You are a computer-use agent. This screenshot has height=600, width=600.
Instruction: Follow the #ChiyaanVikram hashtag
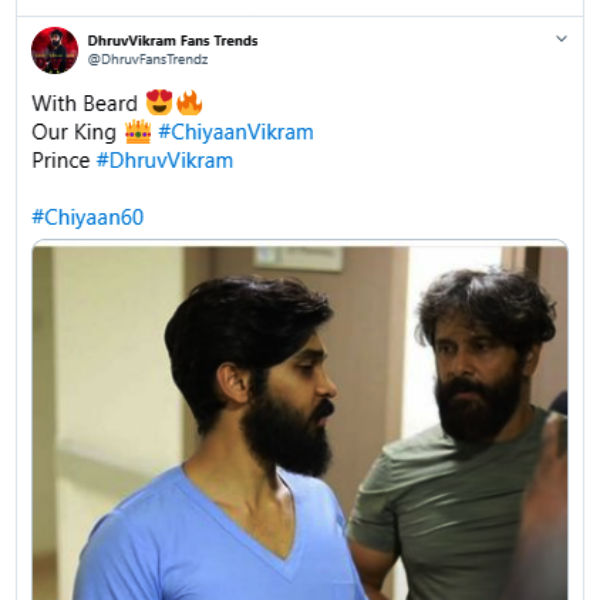tap(236, 132)
